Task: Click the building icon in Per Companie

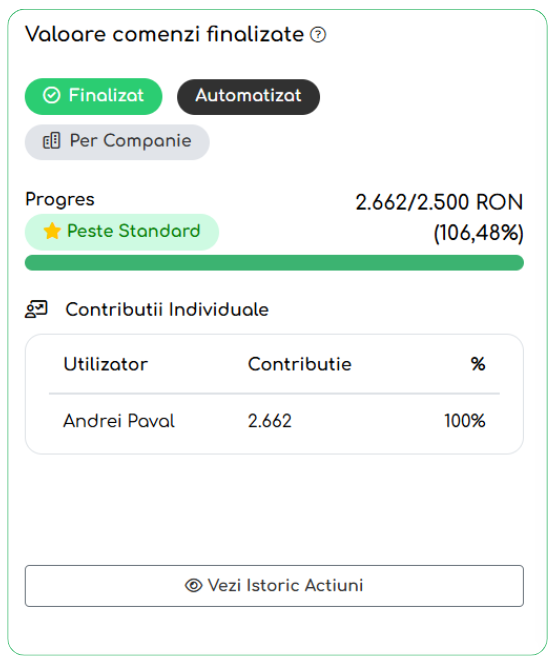Action: tap(52, 141)
